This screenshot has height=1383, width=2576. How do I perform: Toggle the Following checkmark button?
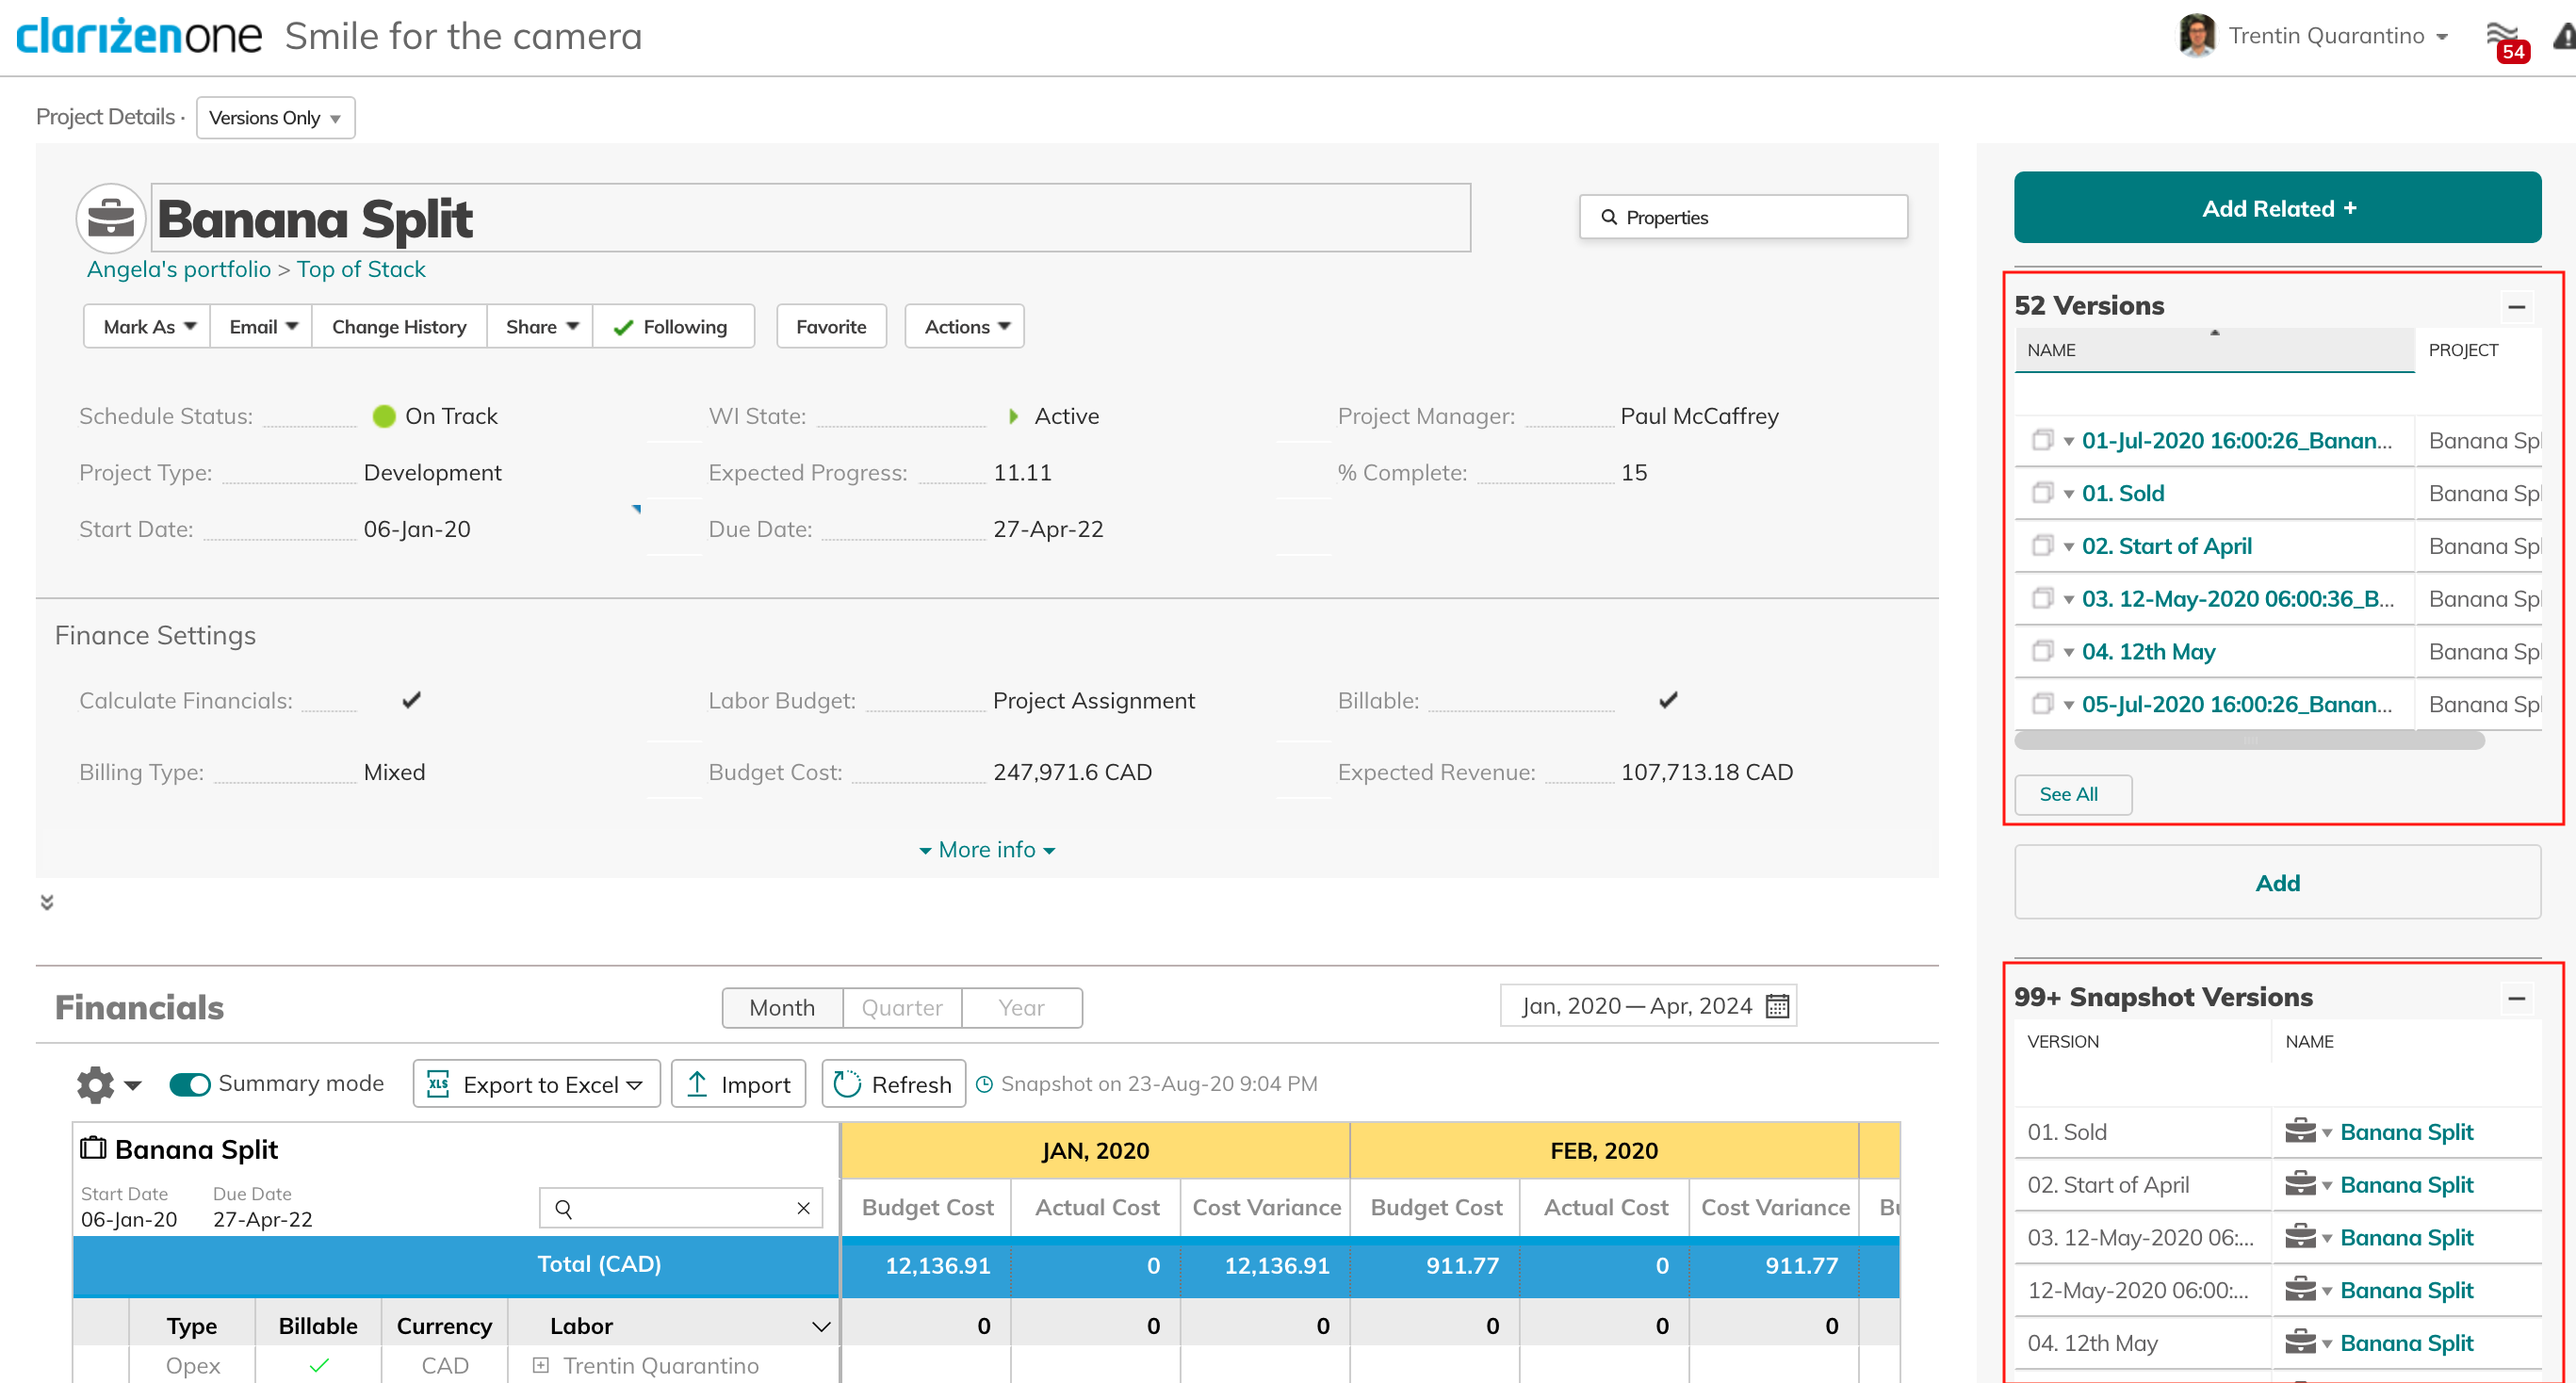[x=673, y=327]
